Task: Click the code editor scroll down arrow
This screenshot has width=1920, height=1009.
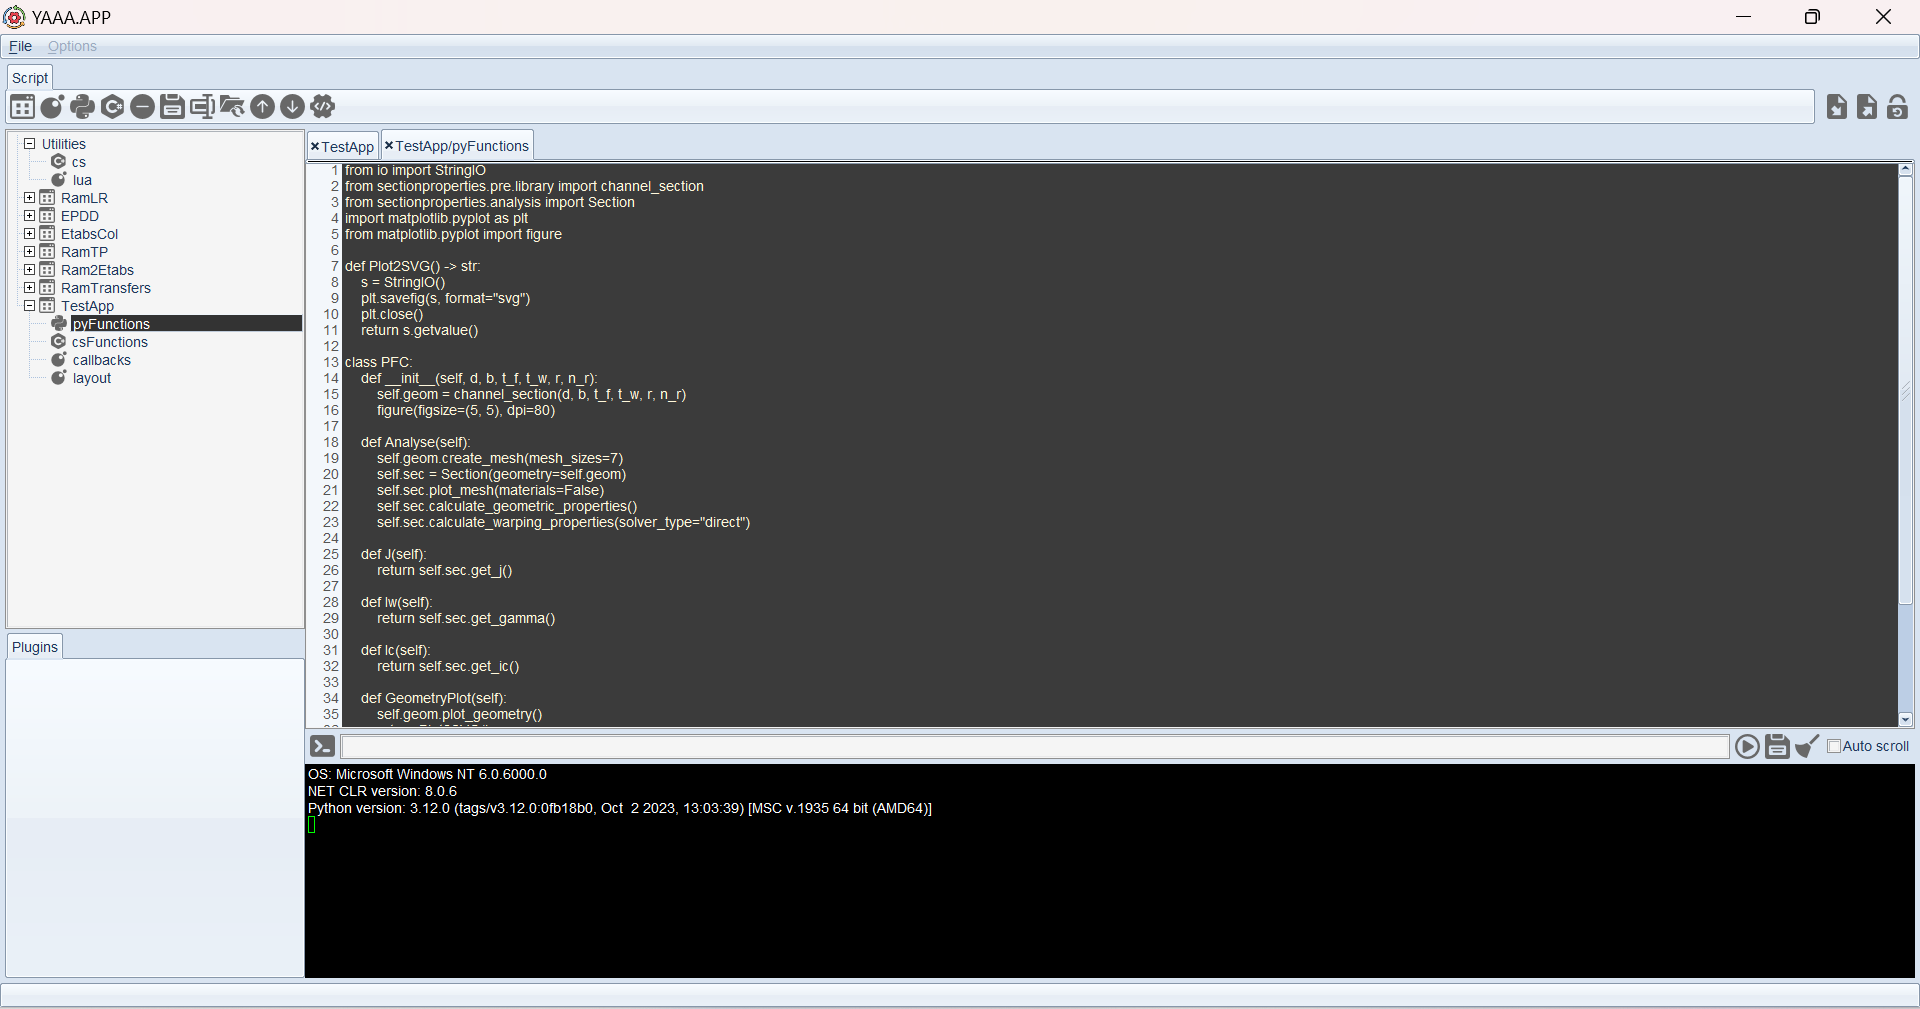Action: pos(1906,719)
